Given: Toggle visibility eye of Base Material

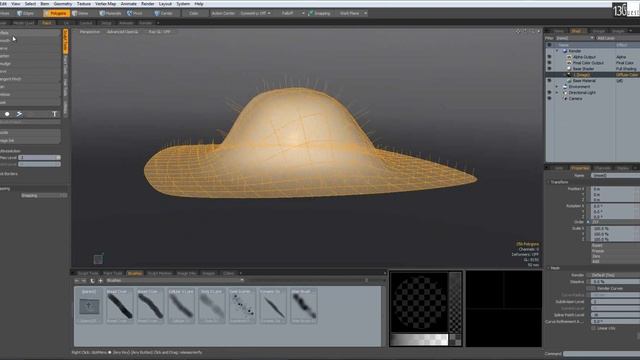Looking at the screenshot, I should click(x=549, y=81).
